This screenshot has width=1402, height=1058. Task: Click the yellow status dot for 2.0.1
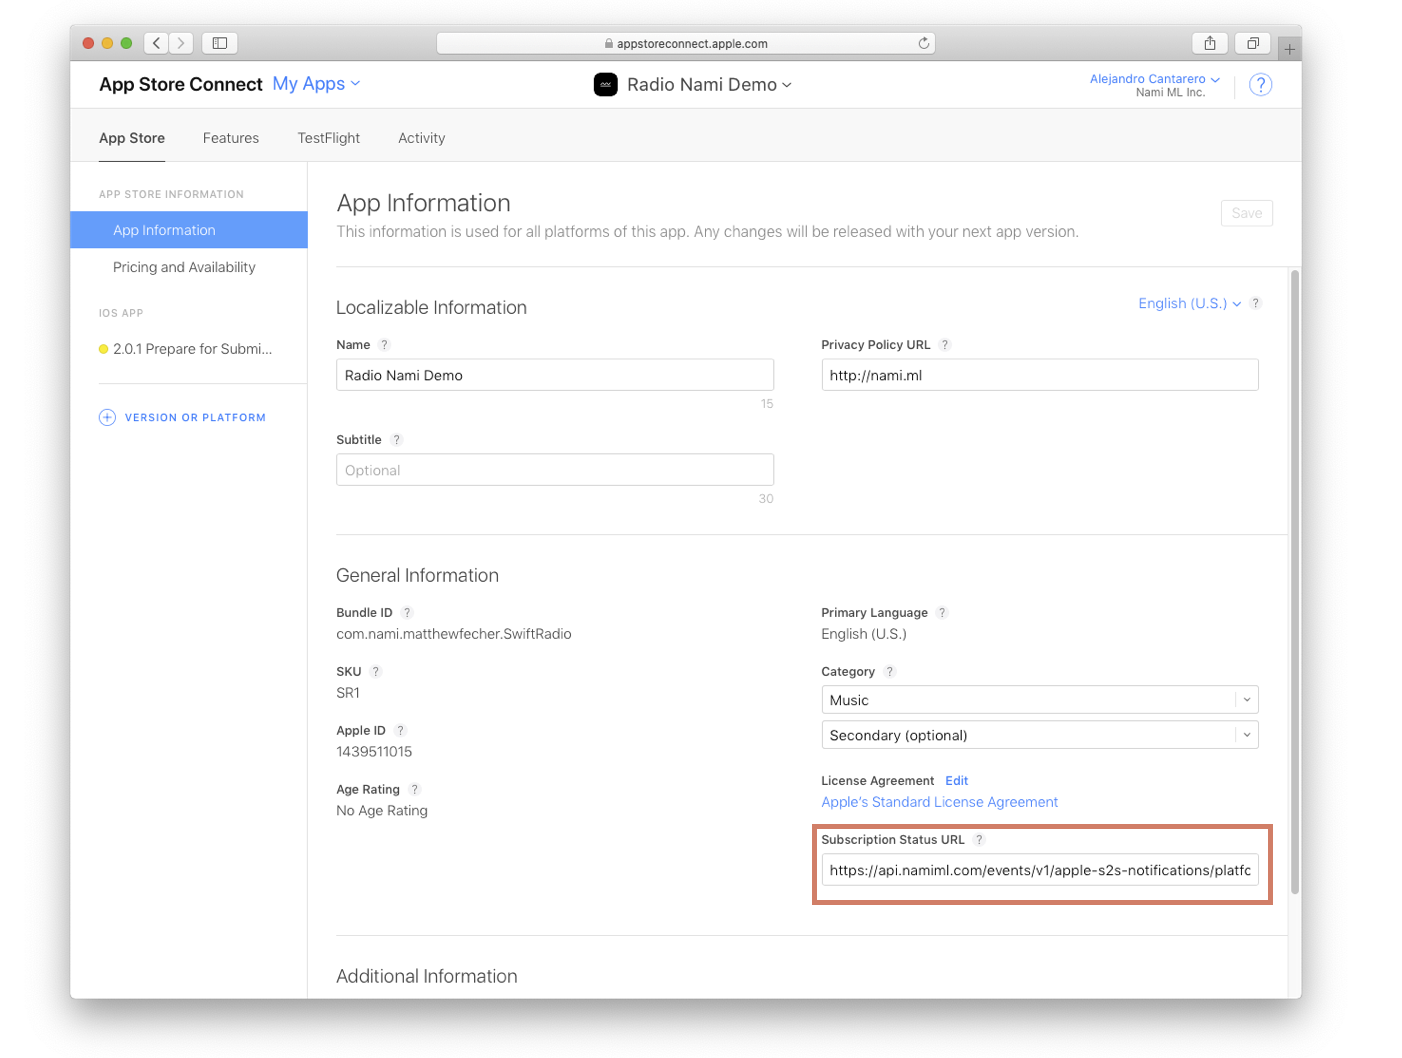coord(103,349)
